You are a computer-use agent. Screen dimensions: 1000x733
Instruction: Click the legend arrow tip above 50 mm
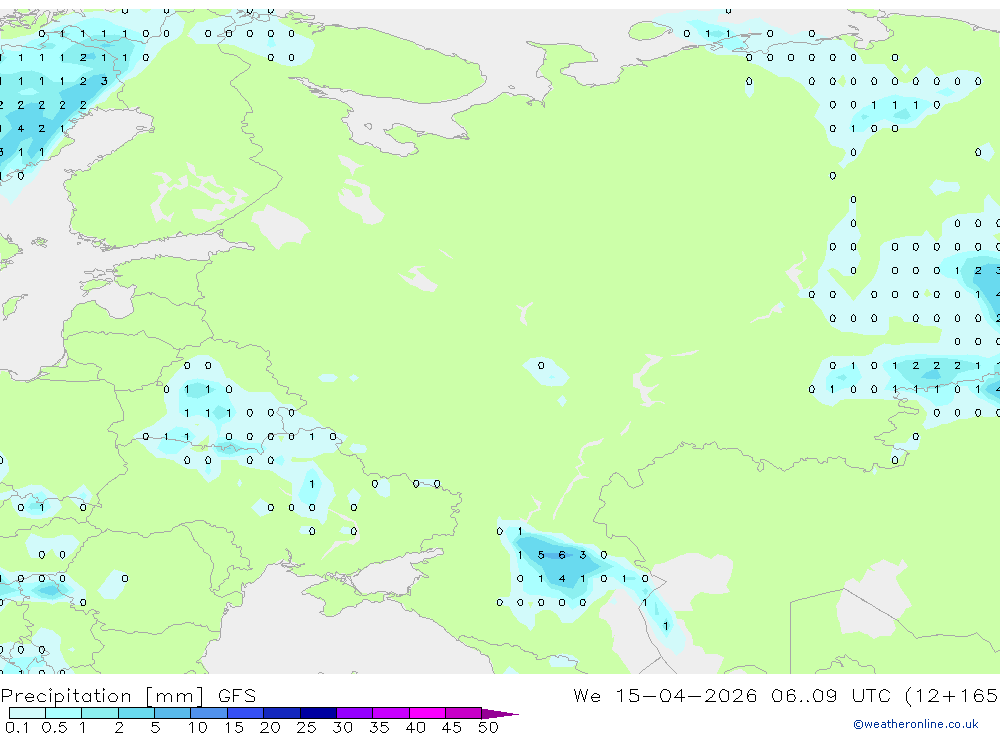tap(501, 714)
